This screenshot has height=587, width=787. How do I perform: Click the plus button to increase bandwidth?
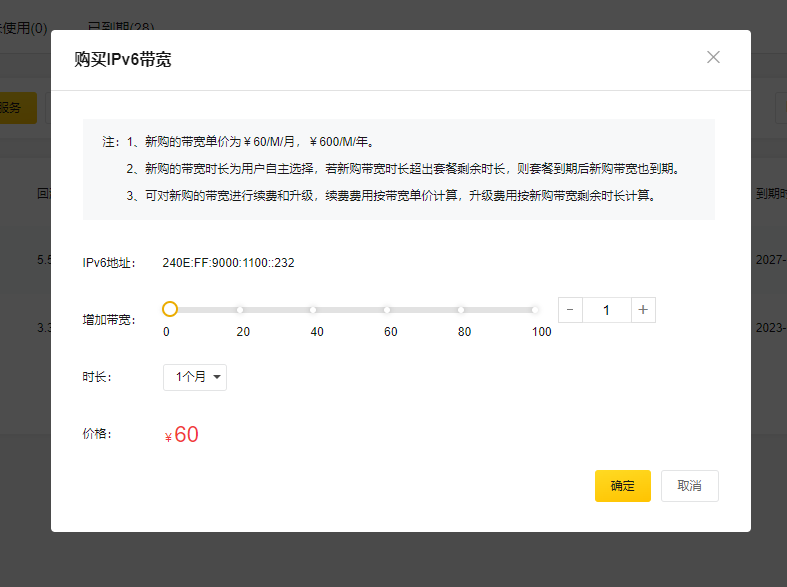[643, 310]
